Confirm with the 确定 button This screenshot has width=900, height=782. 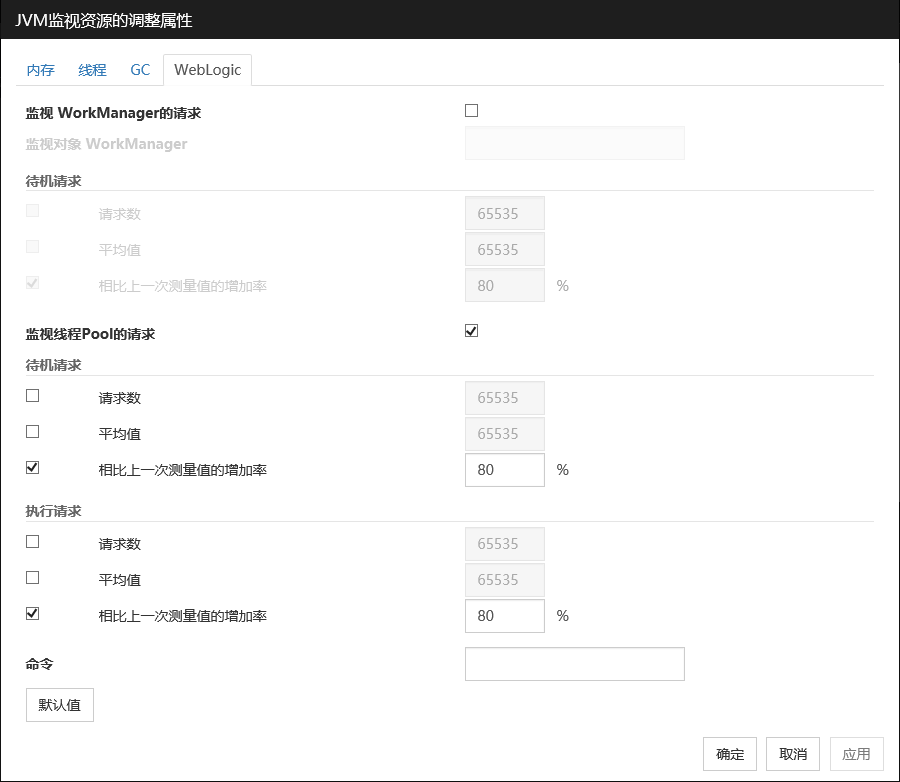click(730, 754)
